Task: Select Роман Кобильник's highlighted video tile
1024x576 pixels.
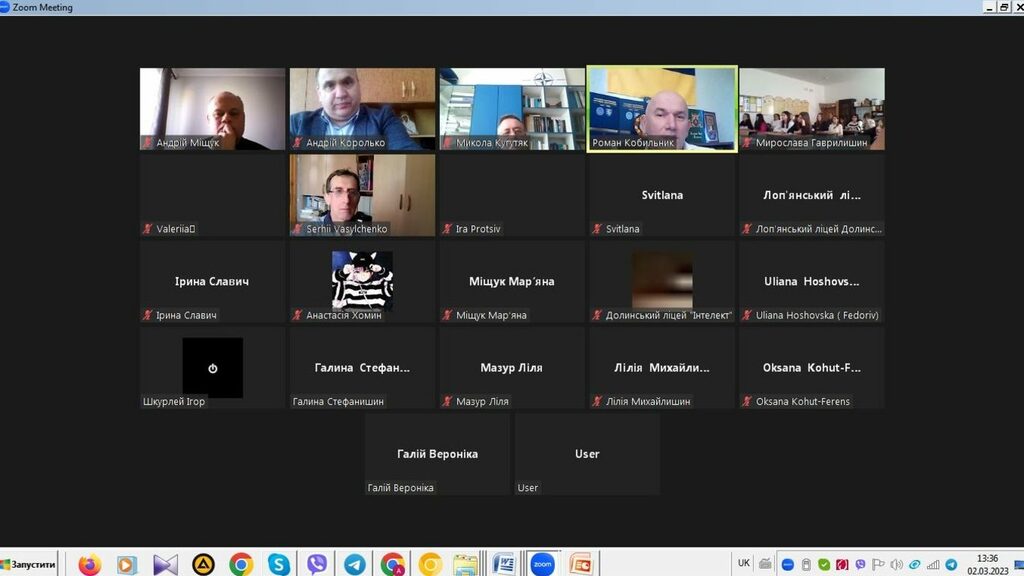Action: click(x=661, y=108)
